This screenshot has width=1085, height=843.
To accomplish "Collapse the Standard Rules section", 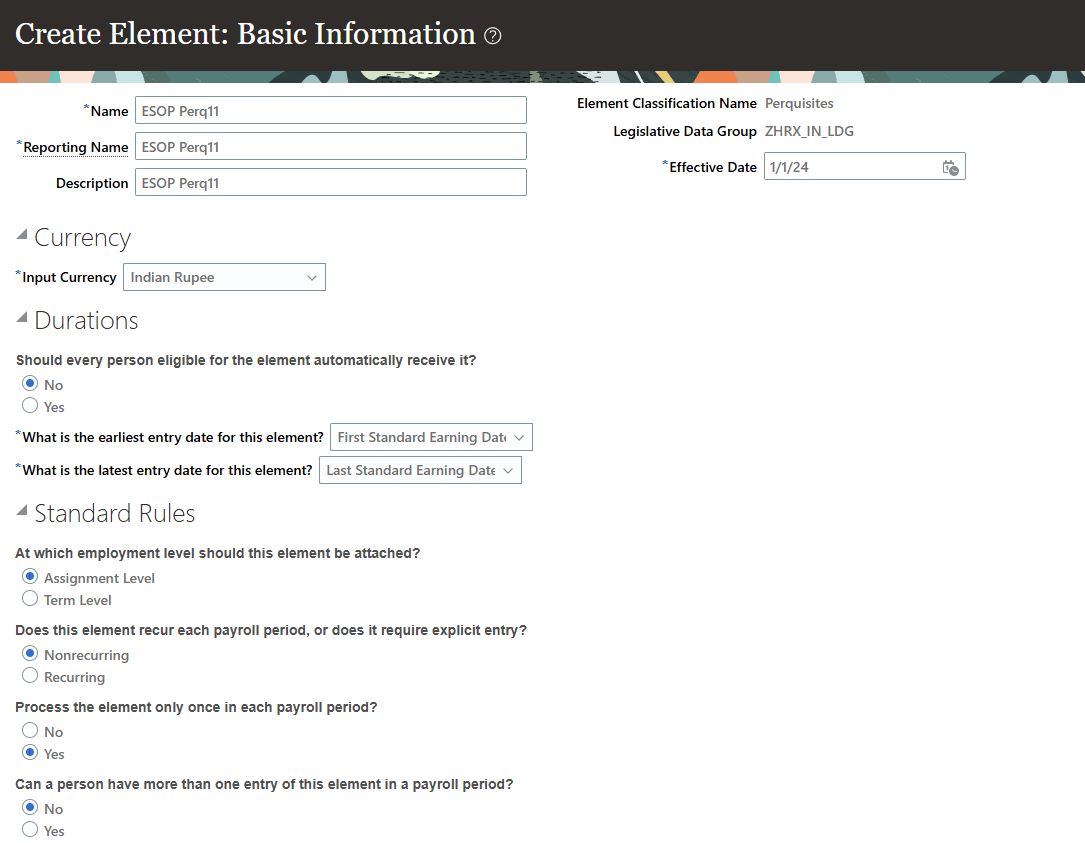I will coord(22,511).
